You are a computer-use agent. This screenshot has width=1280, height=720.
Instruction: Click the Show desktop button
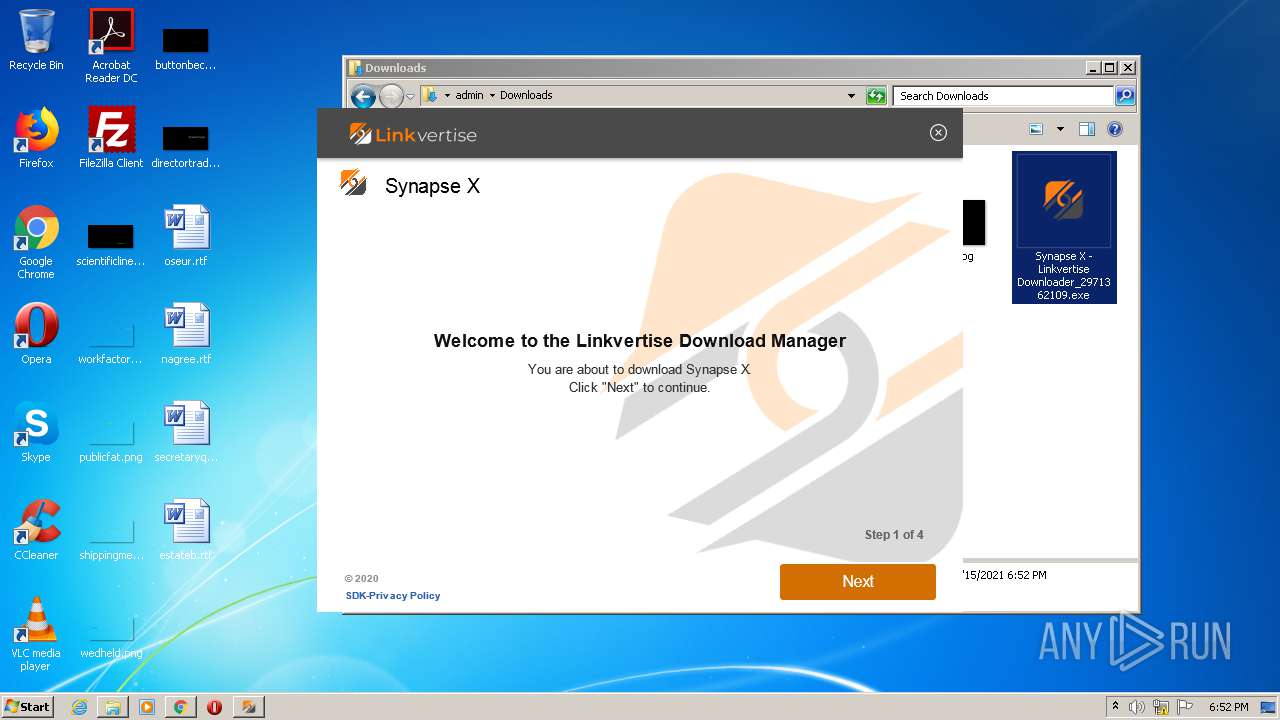(x=1269, y=707)
